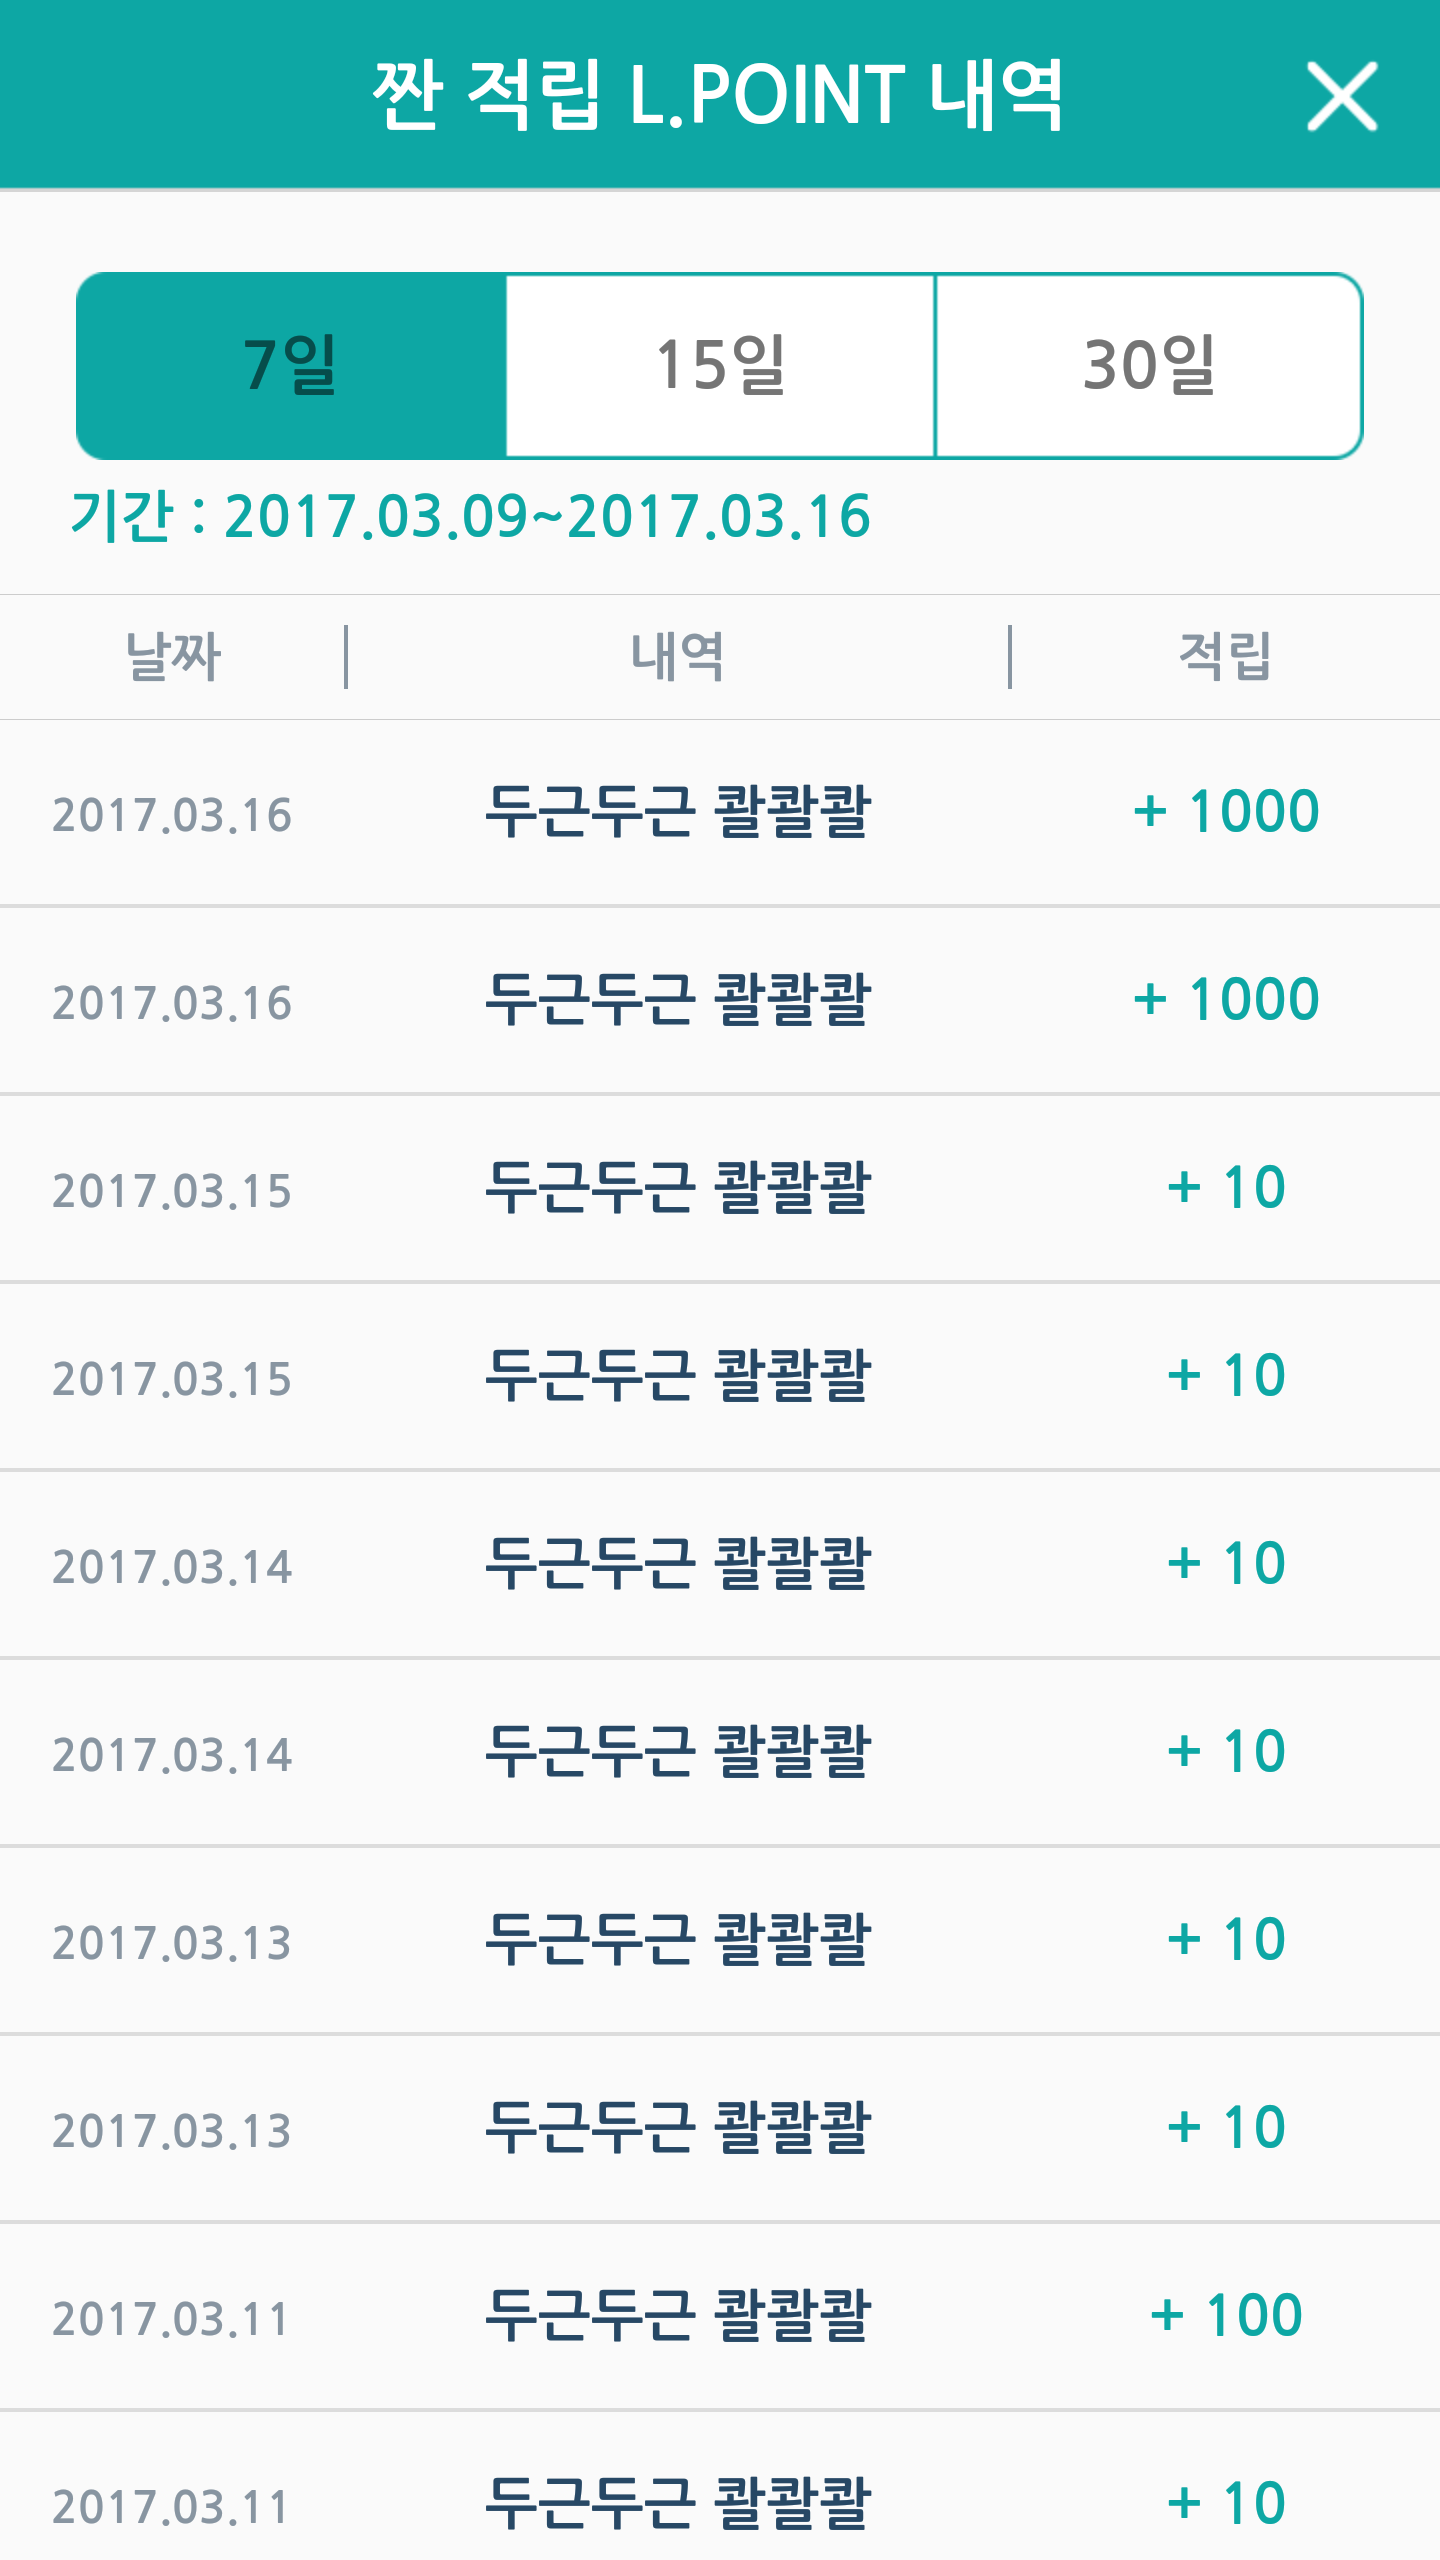
Task: Select the 7일 period tab
Action: tap(291, 365)
